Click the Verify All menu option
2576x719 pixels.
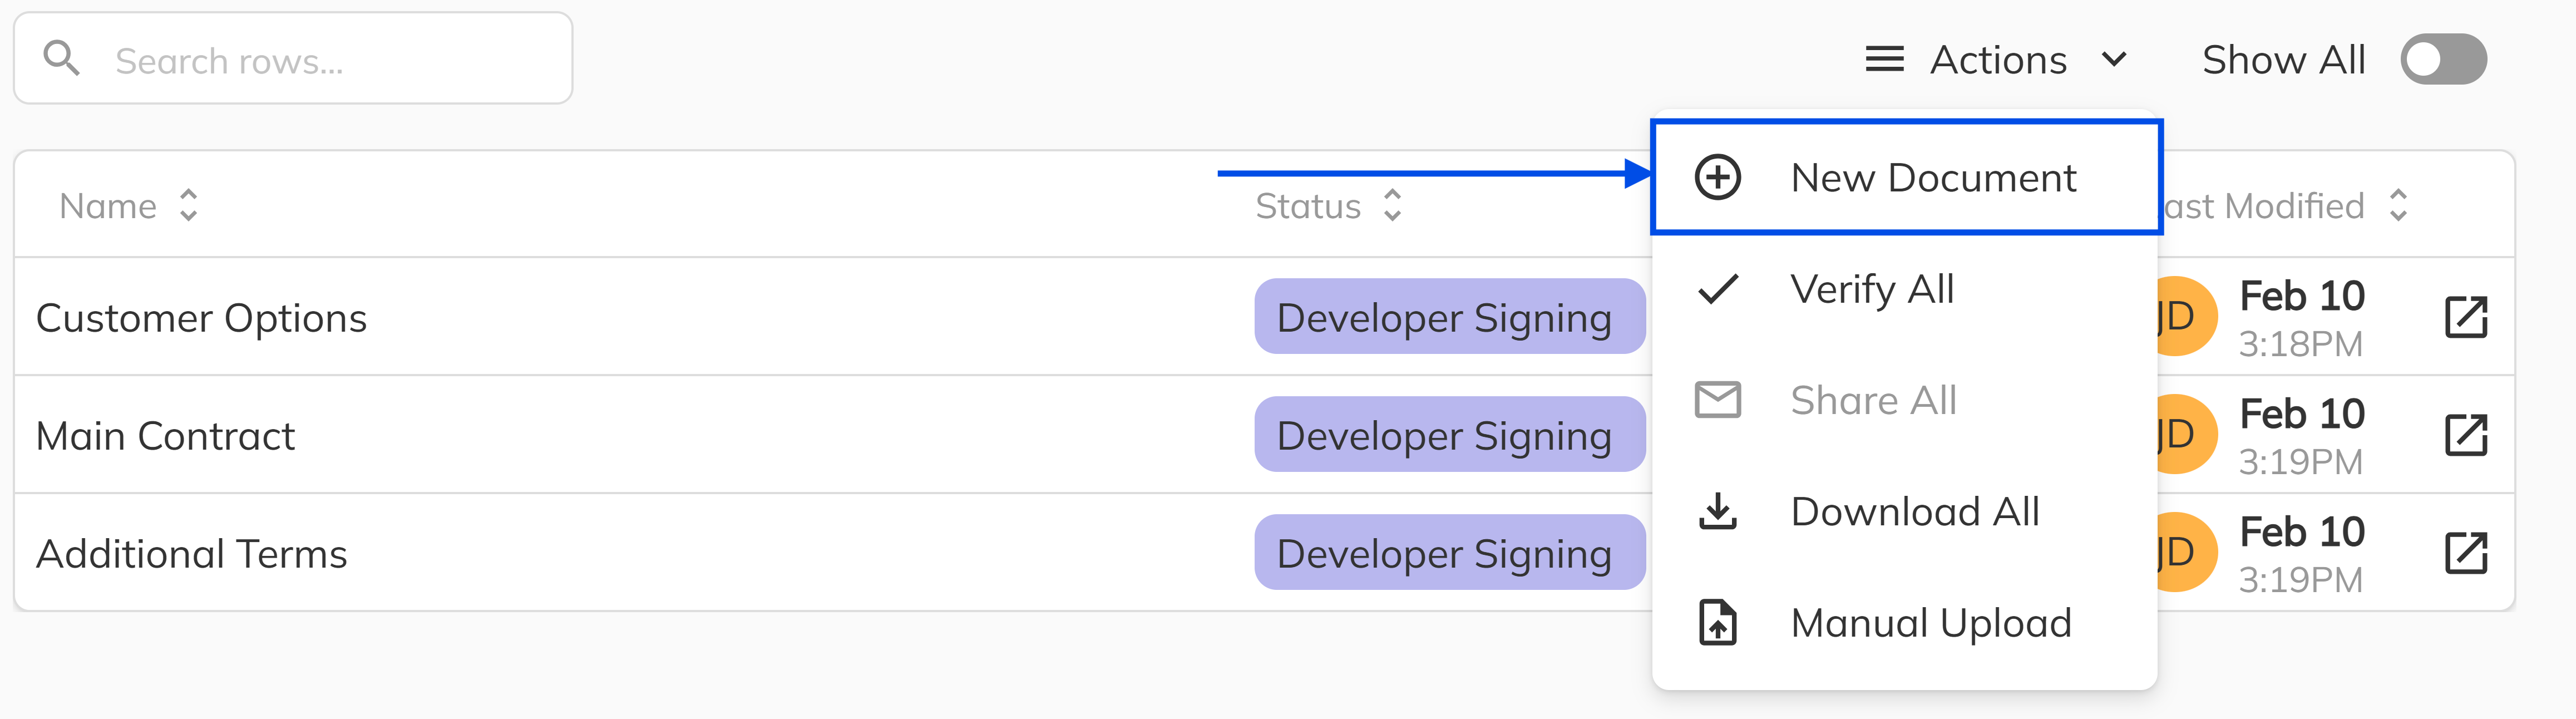point(1872,288)
